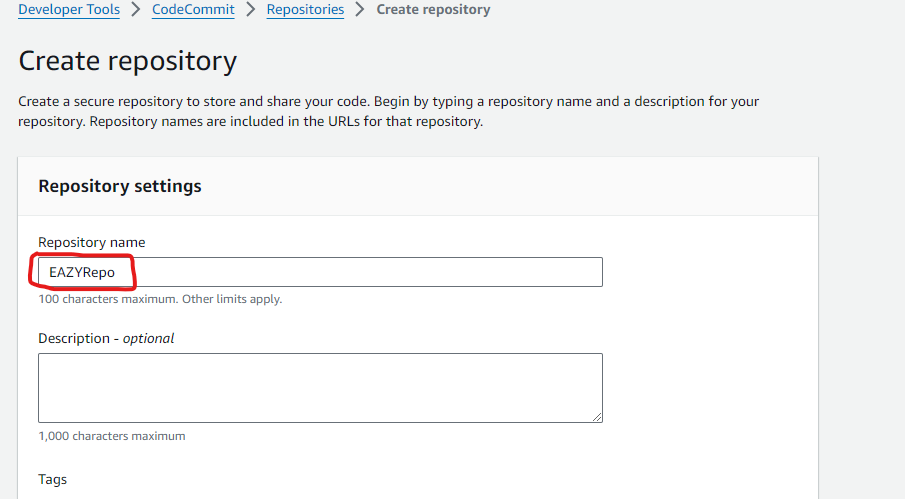Click the Other limits apply text
Image resolution: width=905 pixels, height=499 pixels.
pos(232,299)
